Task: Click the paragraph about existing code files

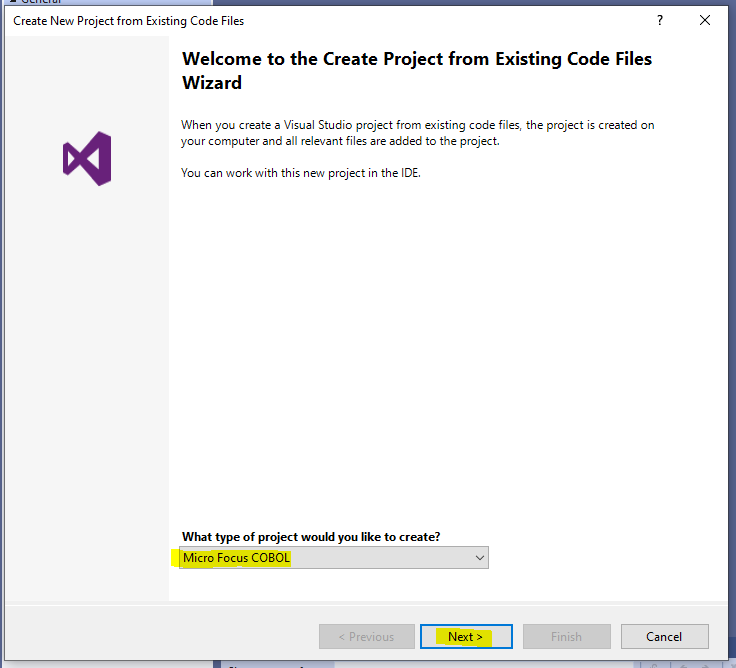Action: tap(418, 133)
